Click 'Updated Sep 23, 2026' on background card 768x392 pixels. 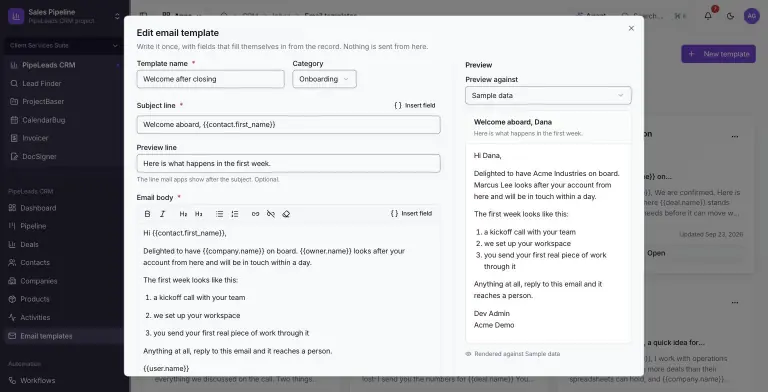pos(711,234)
